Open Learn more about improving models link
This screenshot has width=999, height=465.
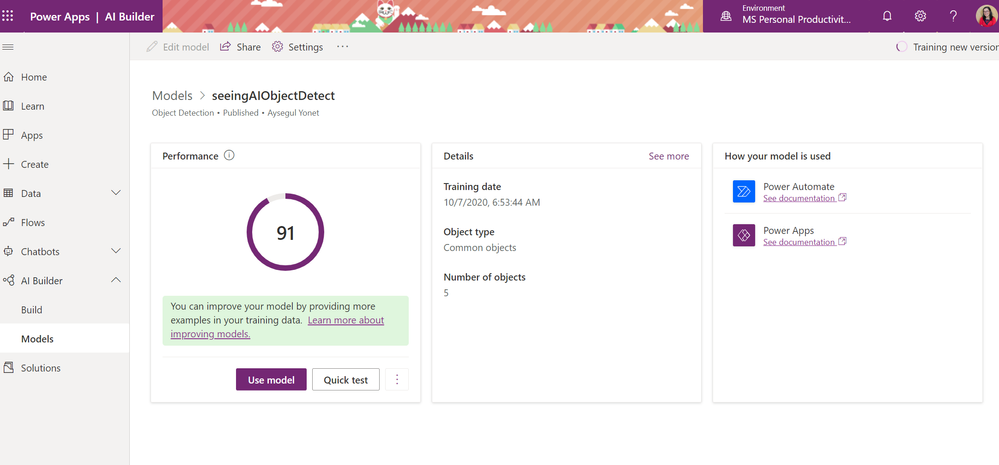[277, 327]
